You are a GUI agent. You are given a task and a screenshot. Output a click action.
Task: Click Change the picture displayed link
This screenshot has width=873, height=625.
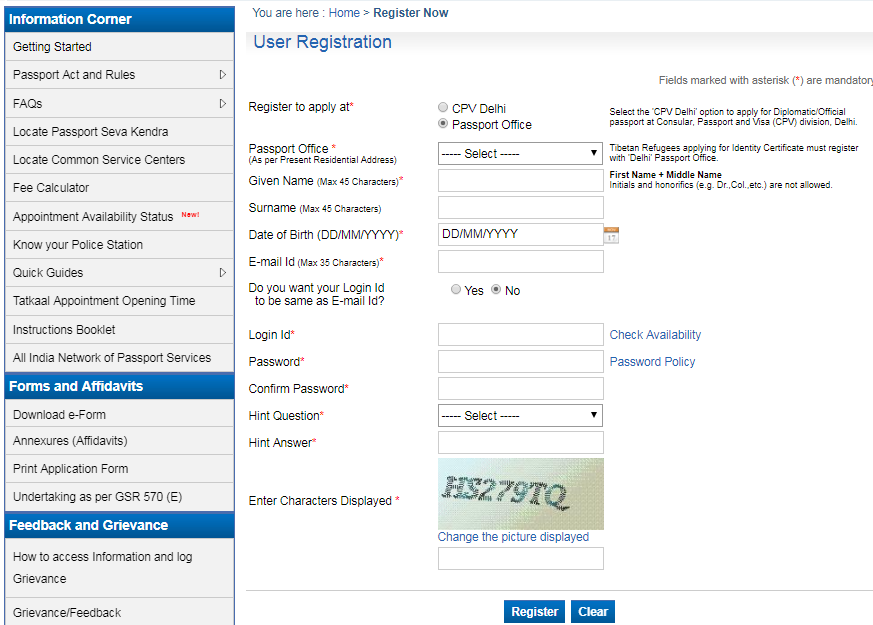coord(513,537)
